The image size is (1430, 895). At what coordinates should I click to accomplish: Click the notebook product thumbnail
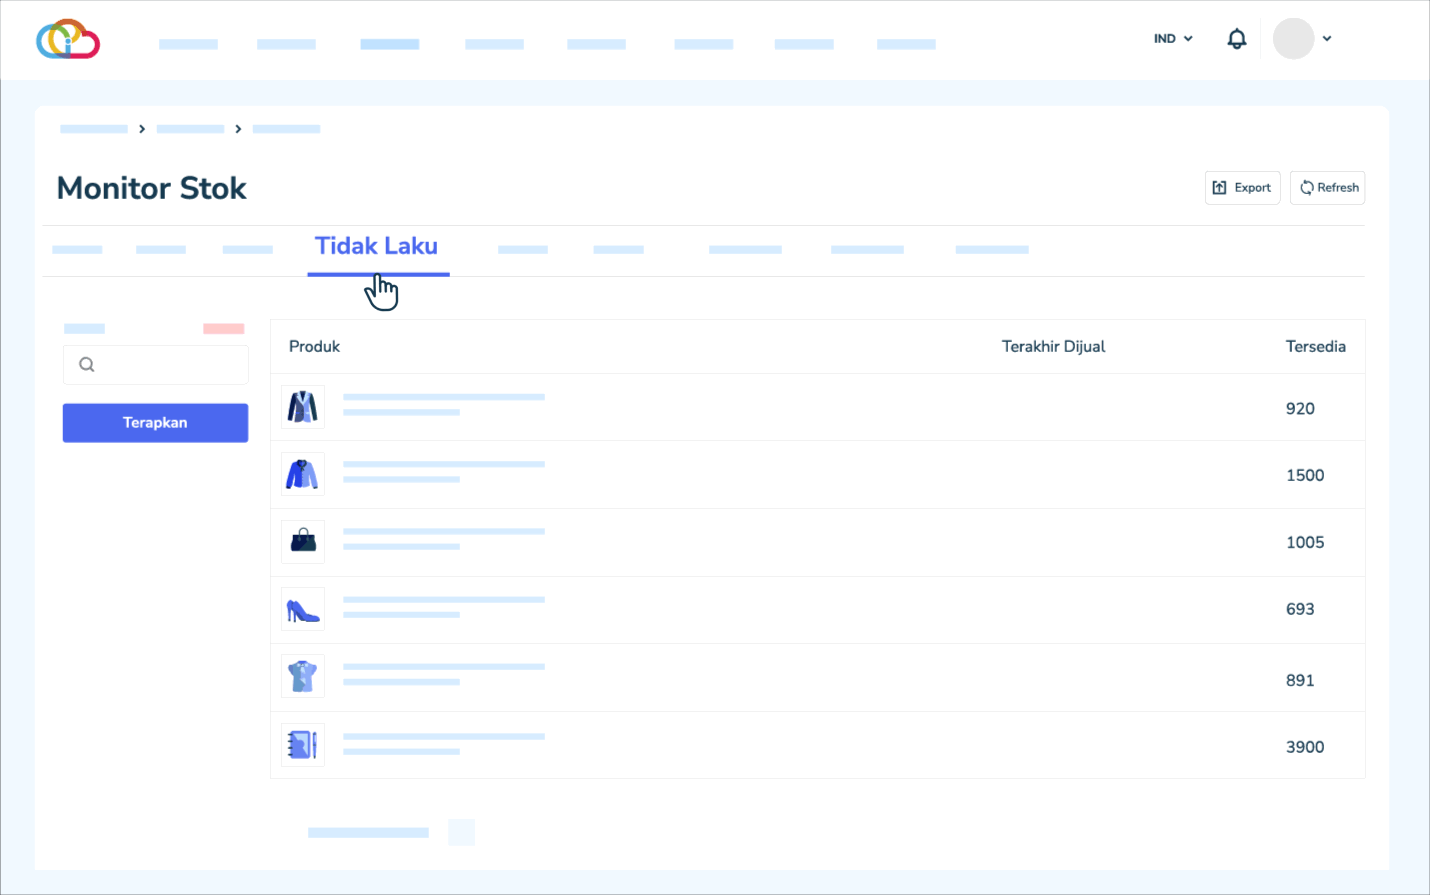(303, 745)
